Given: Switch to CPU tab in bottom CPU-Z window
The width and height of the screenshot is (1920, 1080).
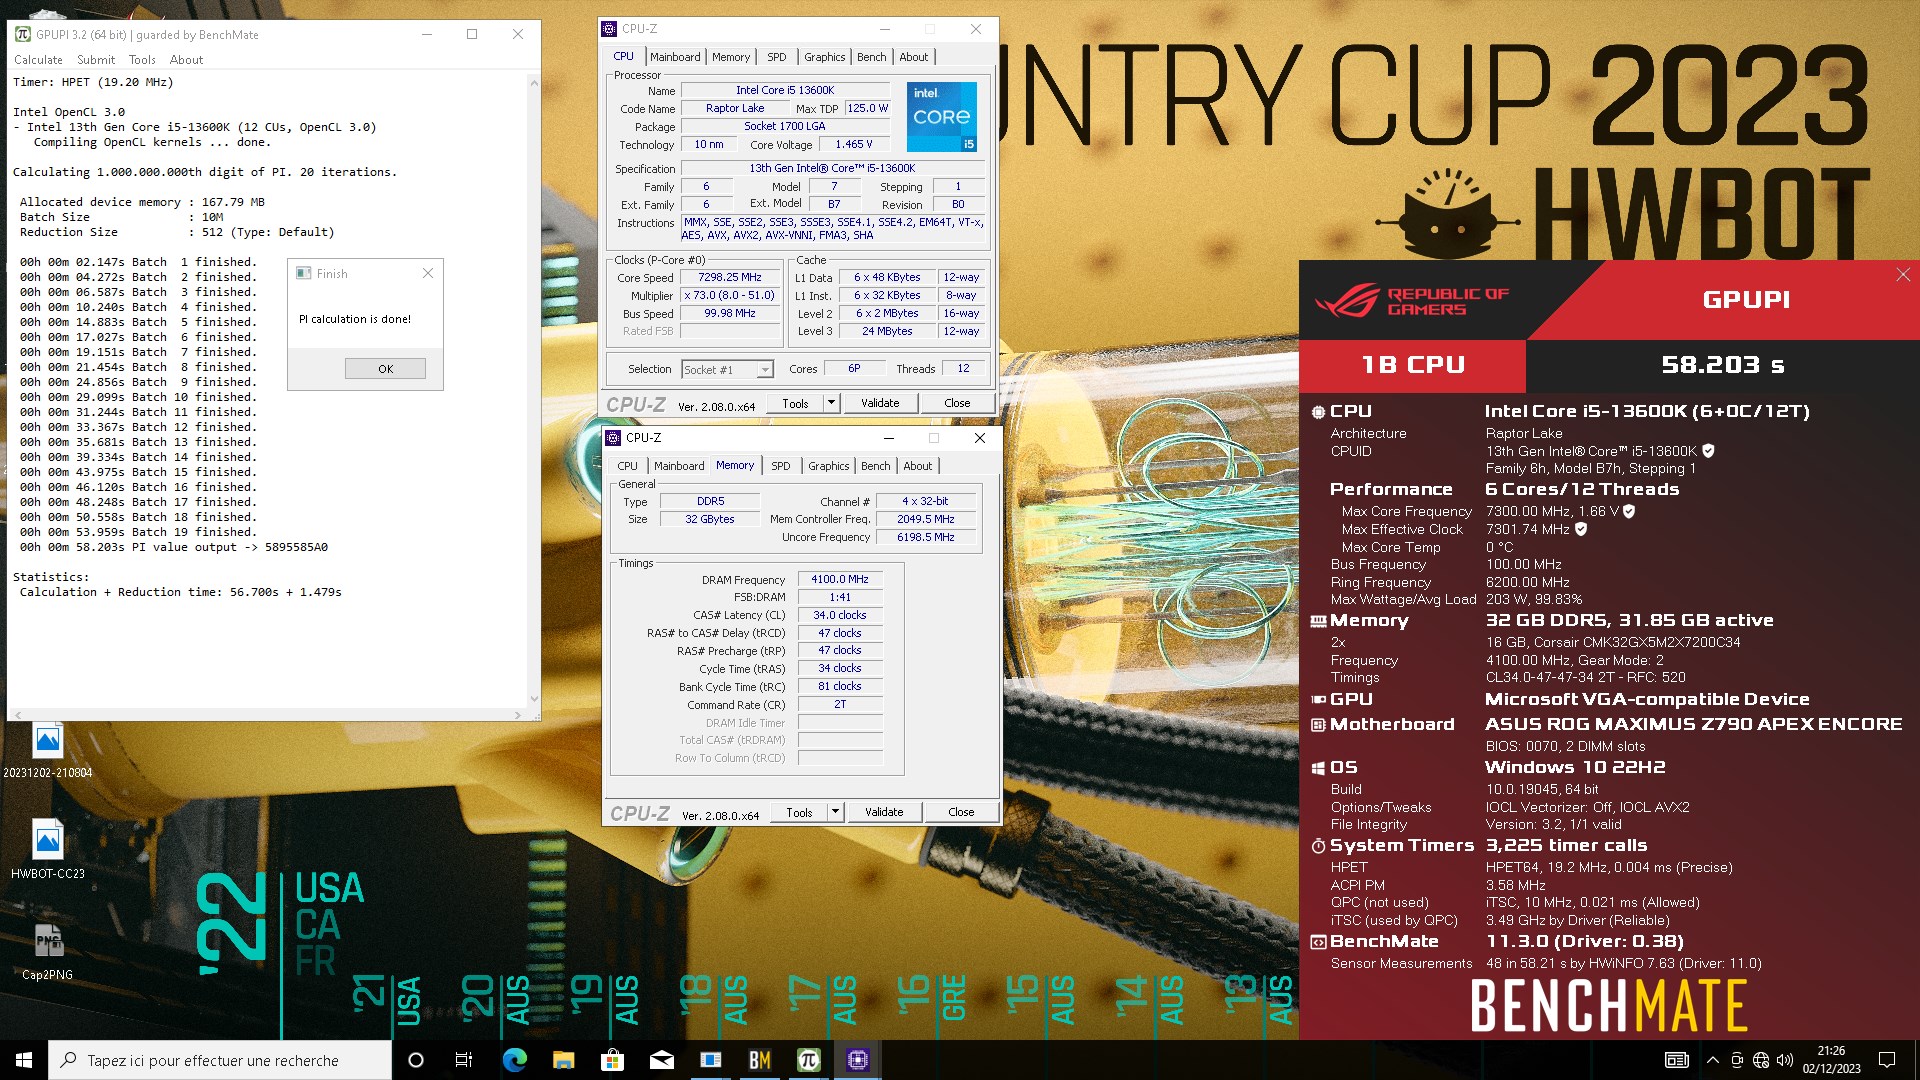Looking at the screenshot, I should pyautogui.click(x=627, y=466).
